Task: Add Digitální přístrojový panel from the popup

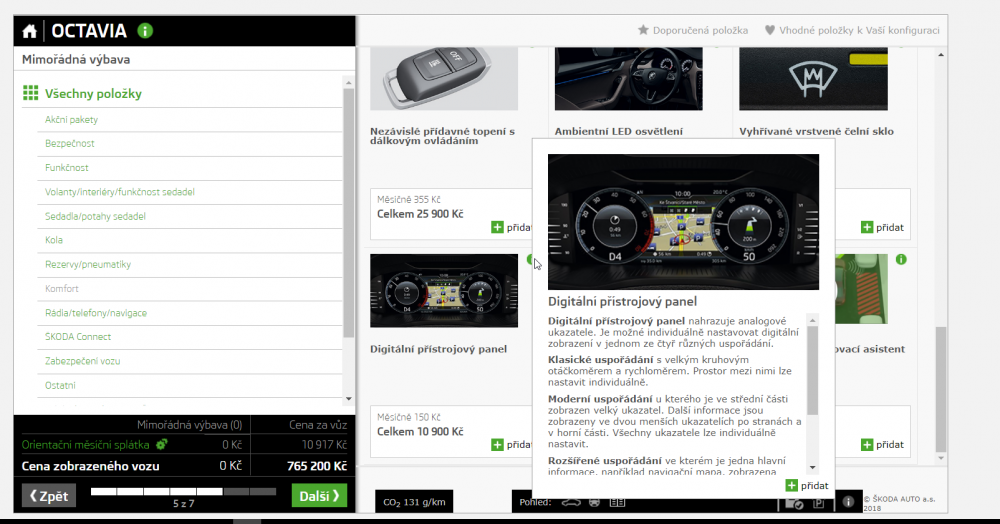Action: click(x=807, y=486)
